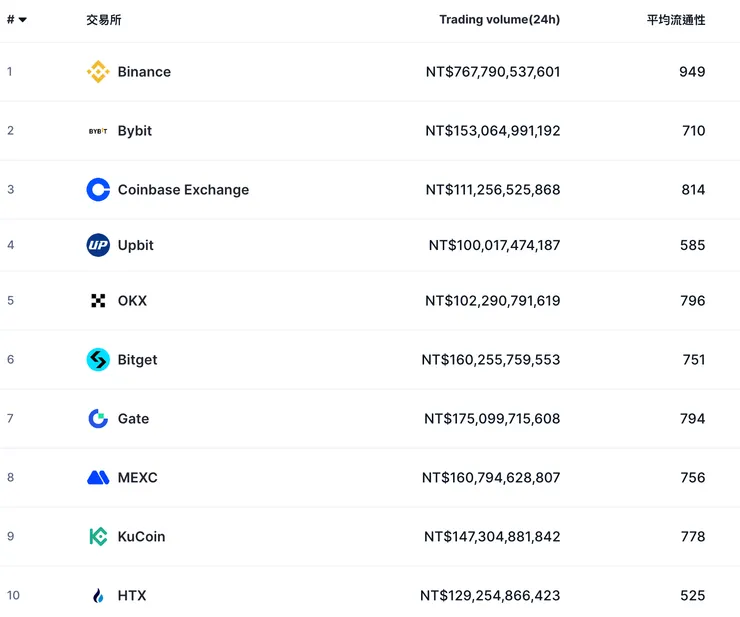
Task: Click the OKX logo icon
Action: point(98,301)
